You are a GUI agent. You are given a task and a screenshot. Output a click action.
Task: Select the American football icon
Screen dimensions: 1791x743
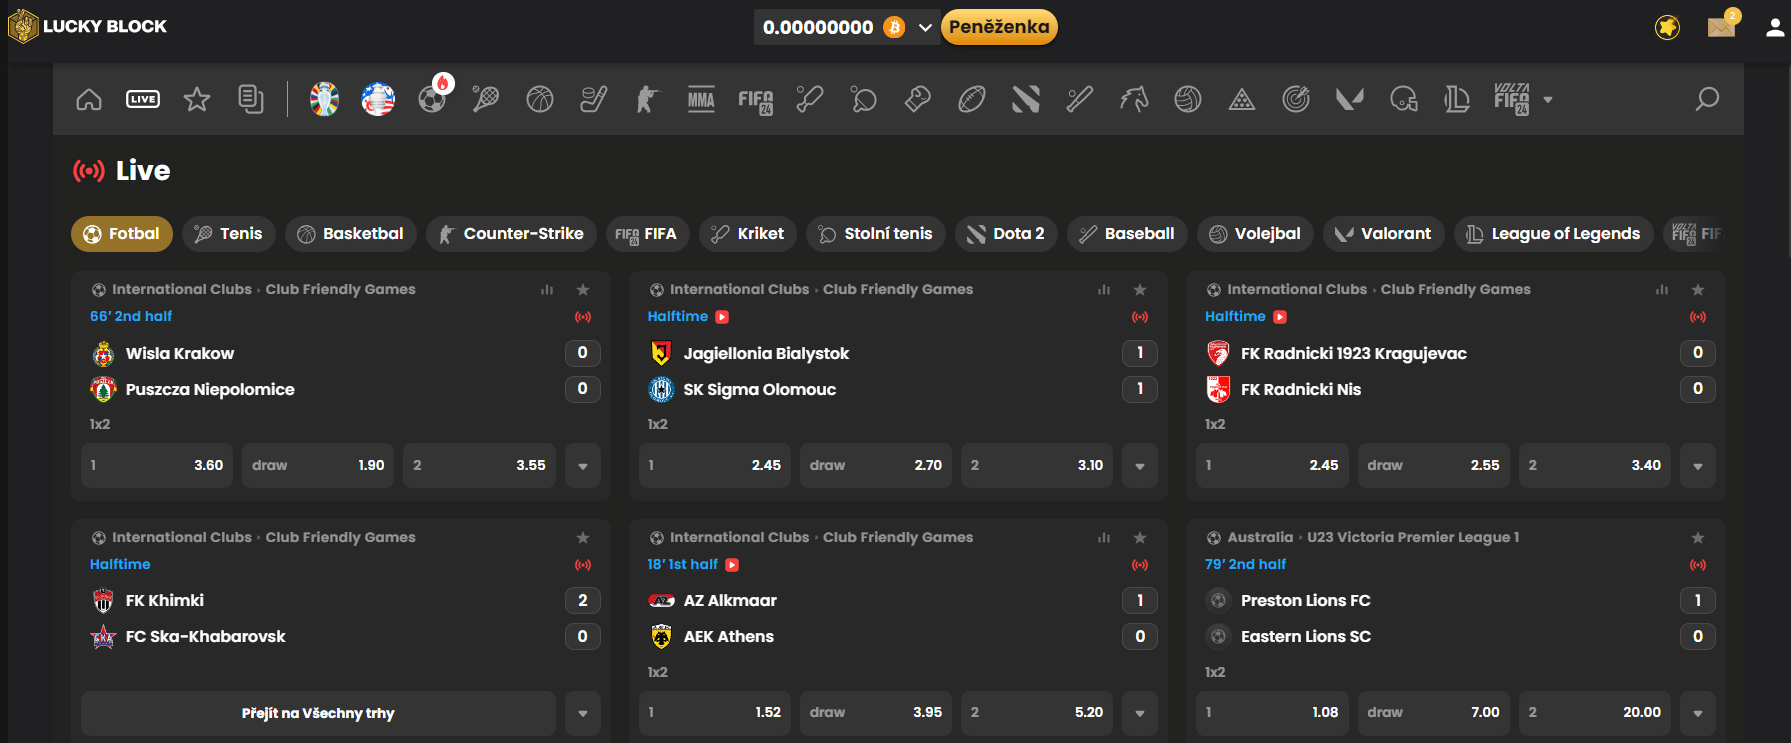click(972, 99)
